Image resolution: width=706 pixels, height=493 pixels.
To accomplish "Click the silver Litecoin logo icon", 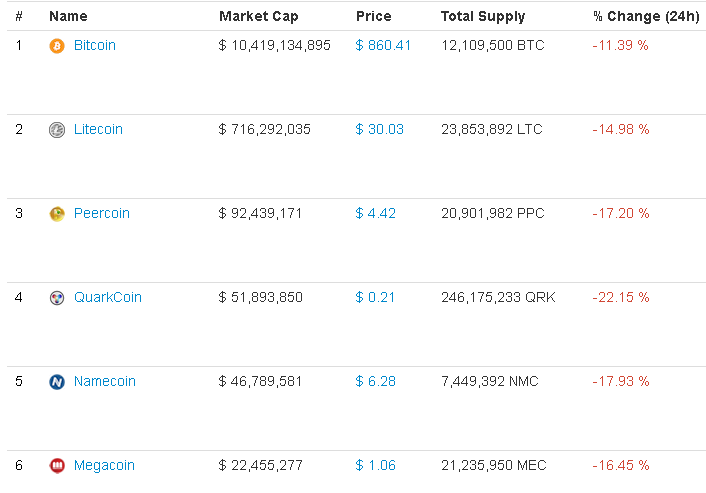I will pyautogui.click(x=57, y=130).
